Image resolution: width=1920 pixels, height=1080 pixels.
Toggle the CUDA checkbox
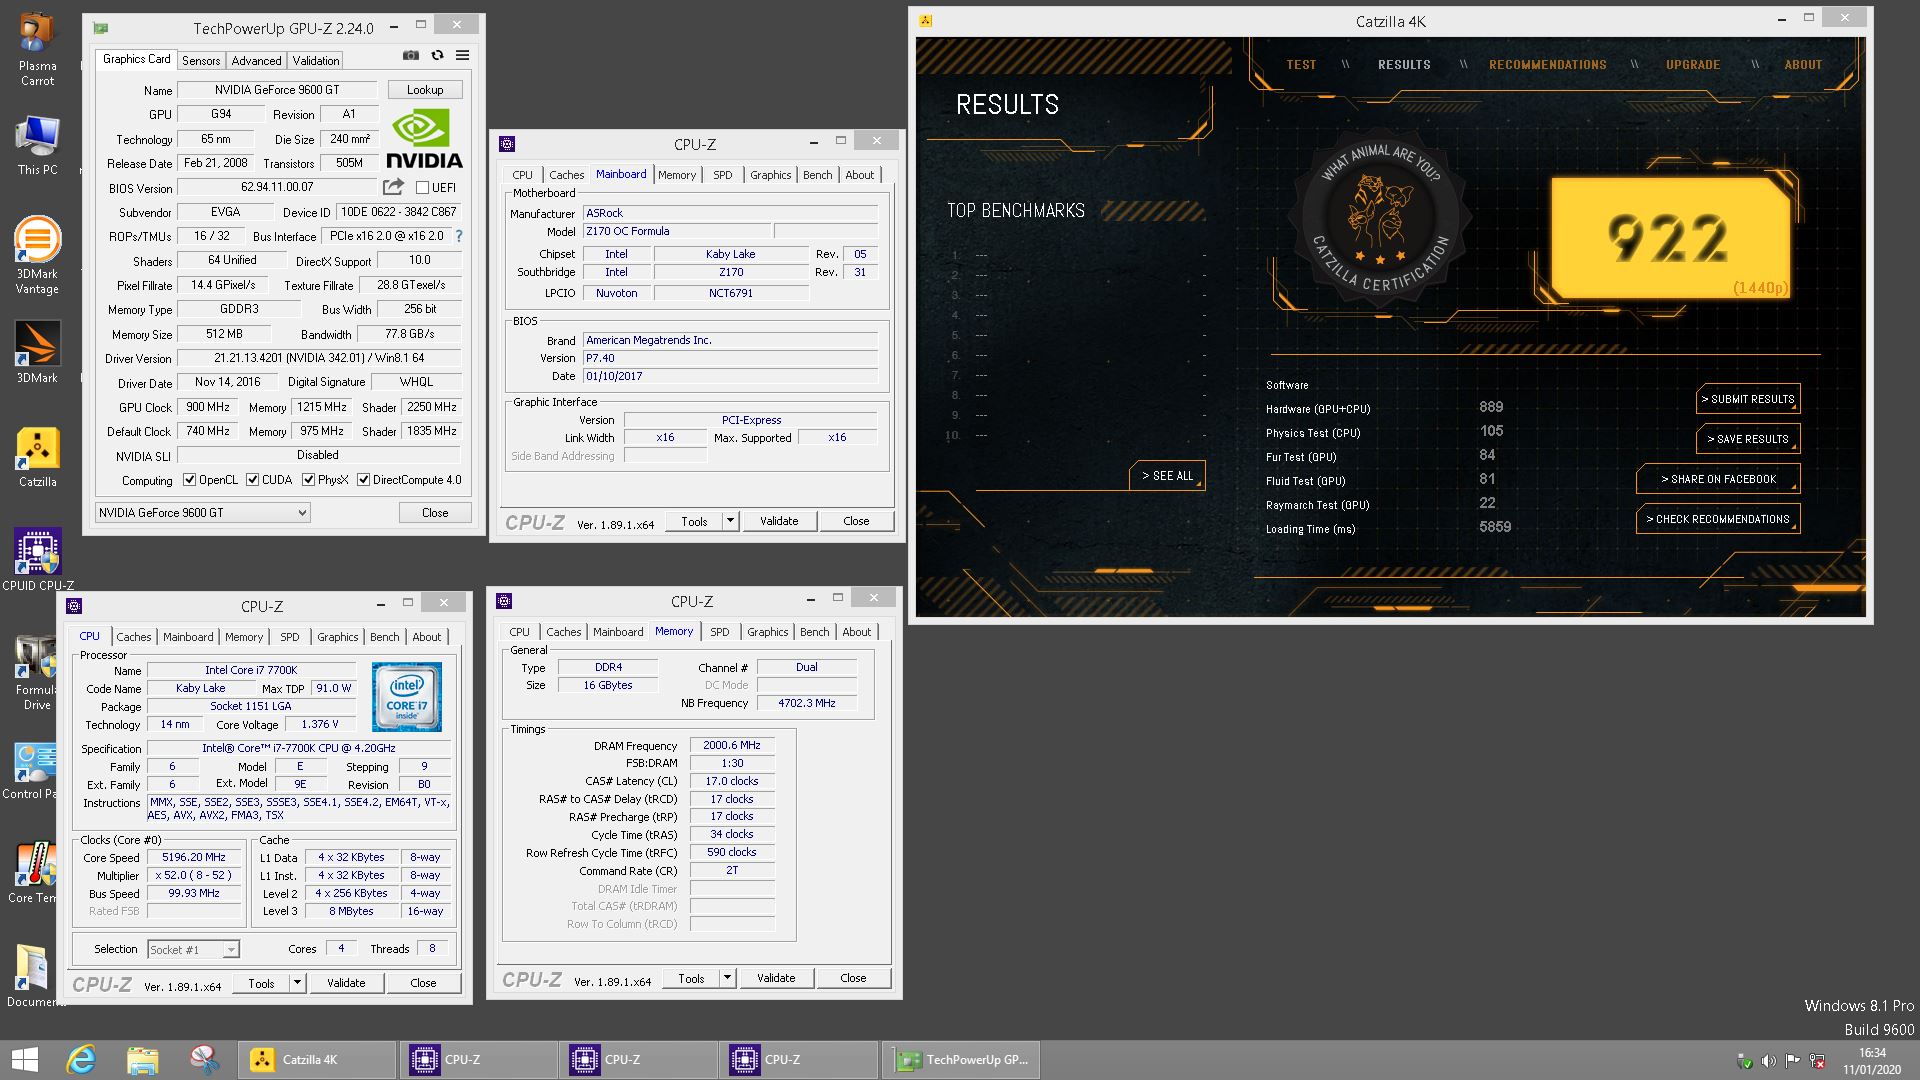[252, 480]
